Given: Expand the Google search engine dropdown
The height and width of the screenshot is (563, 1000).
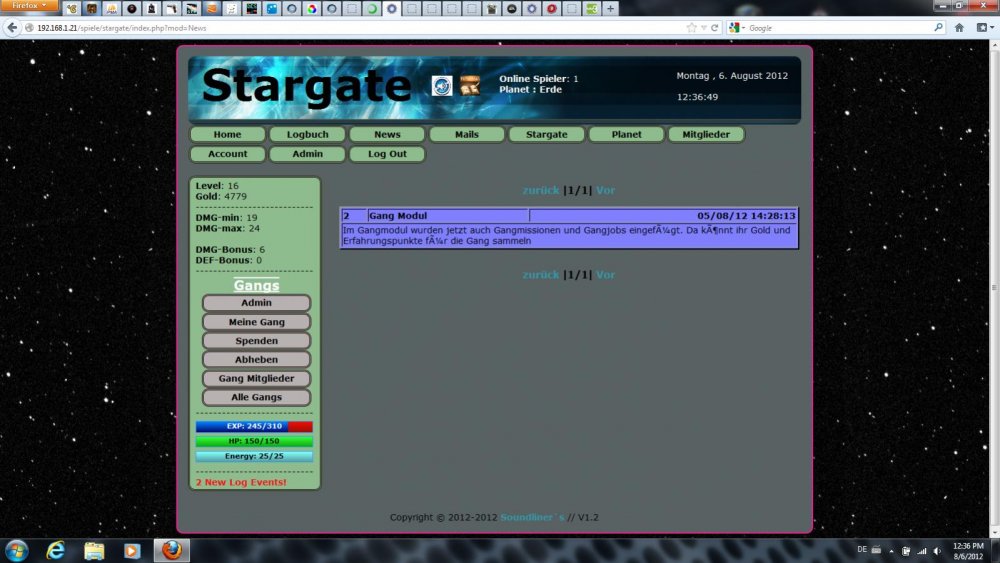Looking at the screenshot, I should tap(737, 28).
